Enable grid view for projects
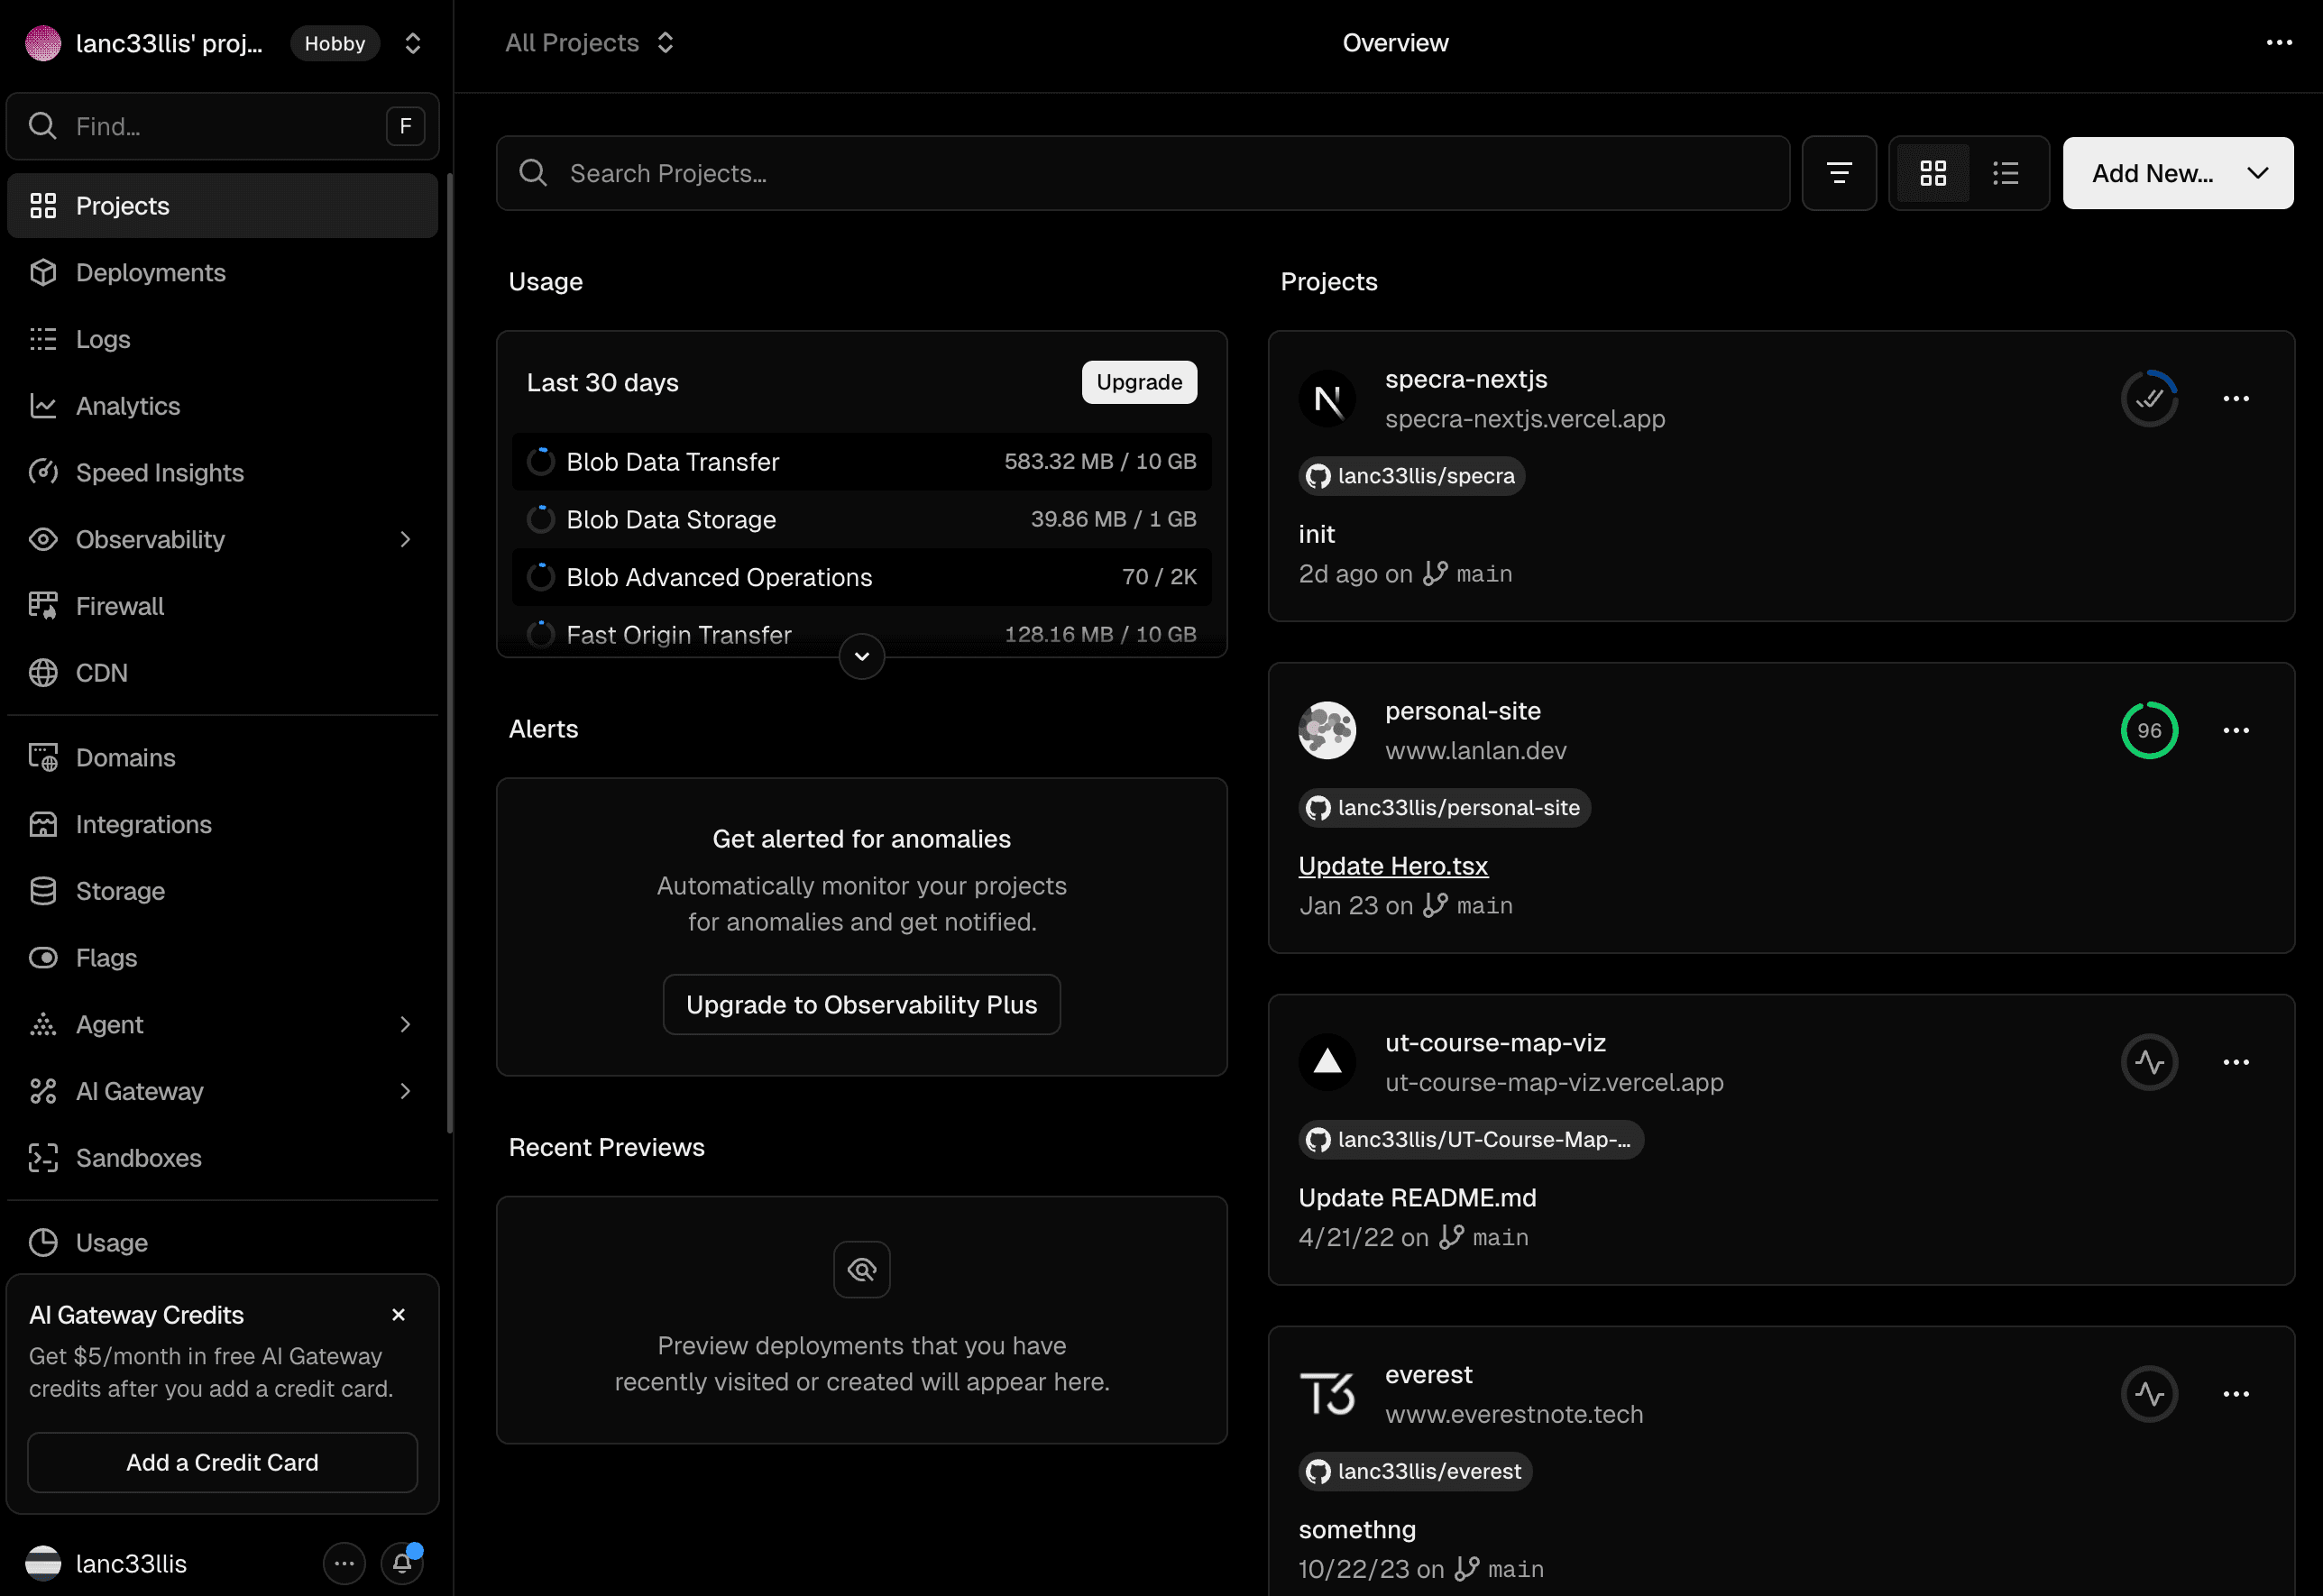Viewport: 2323px width, 1596px height. coord(1932,173)
